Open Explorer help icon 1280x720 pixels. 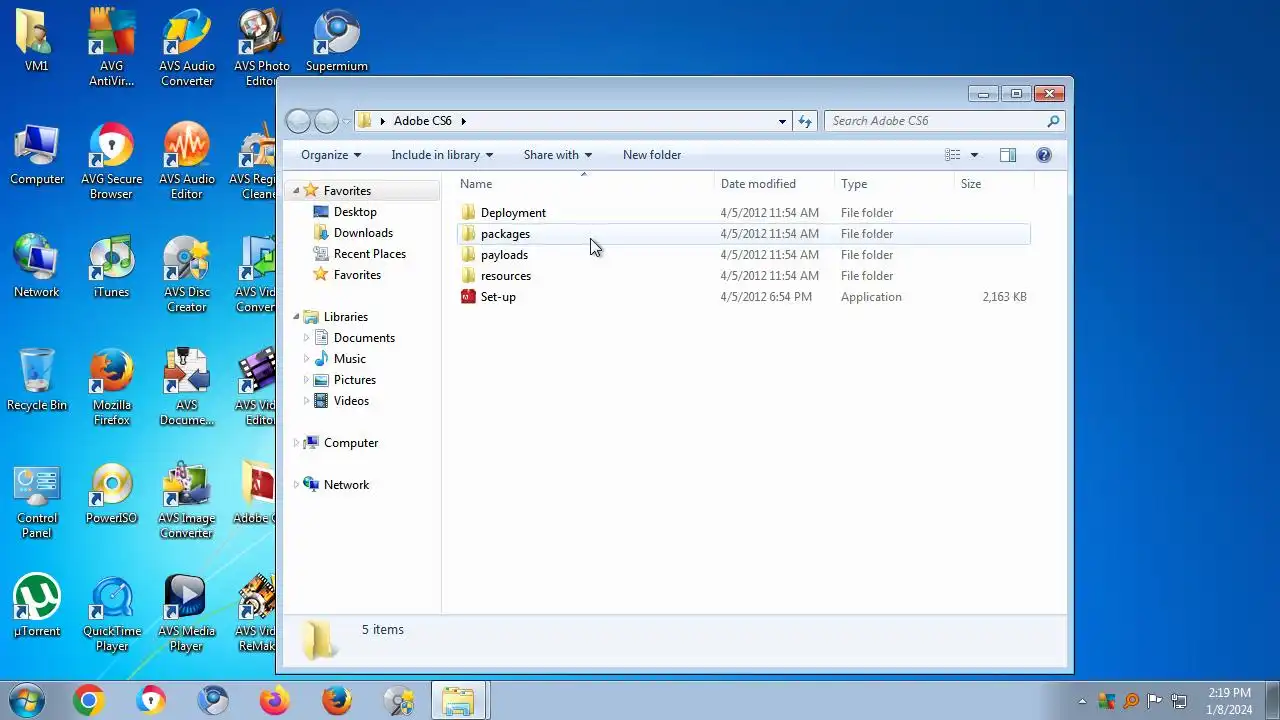(x=1044, y=155)
